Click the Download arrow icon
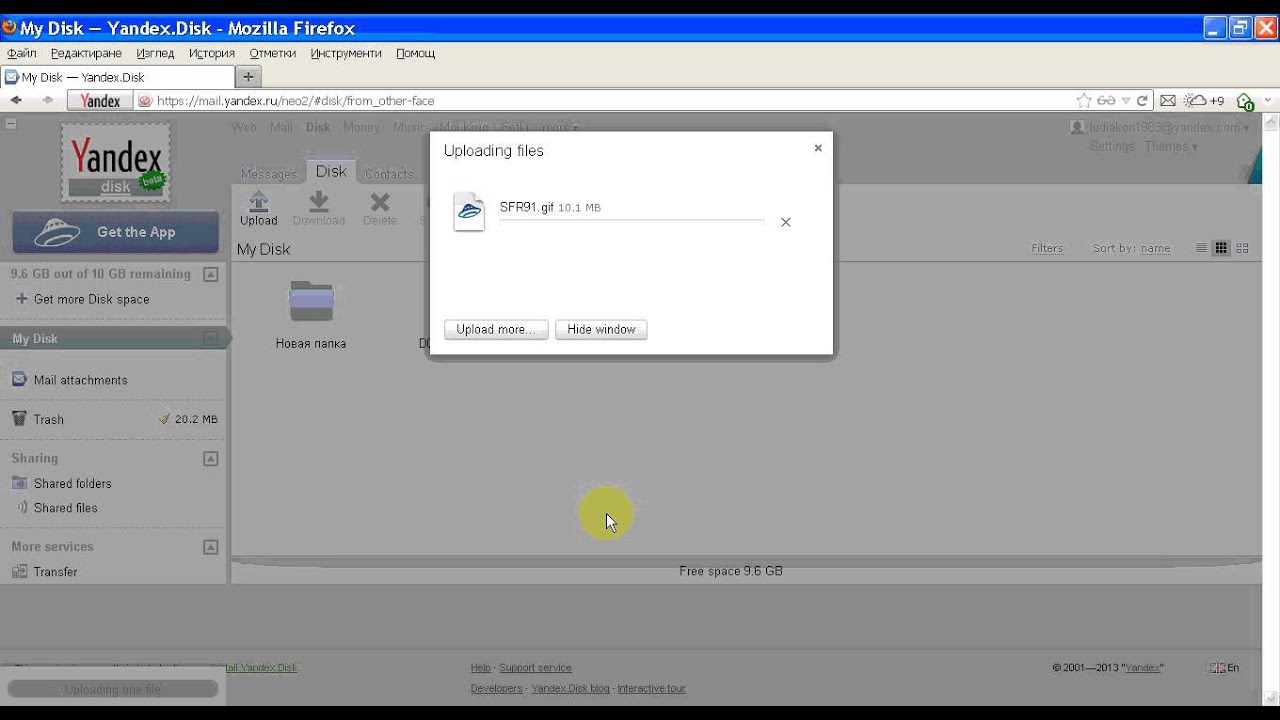 319,201
